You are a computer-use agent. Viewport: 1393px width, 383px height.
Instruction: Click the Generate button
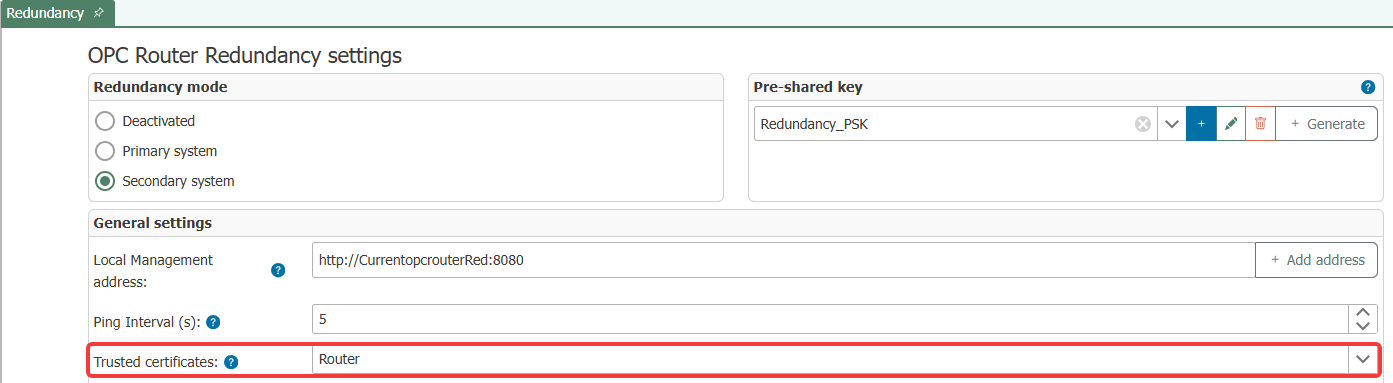pos(1327,124)
